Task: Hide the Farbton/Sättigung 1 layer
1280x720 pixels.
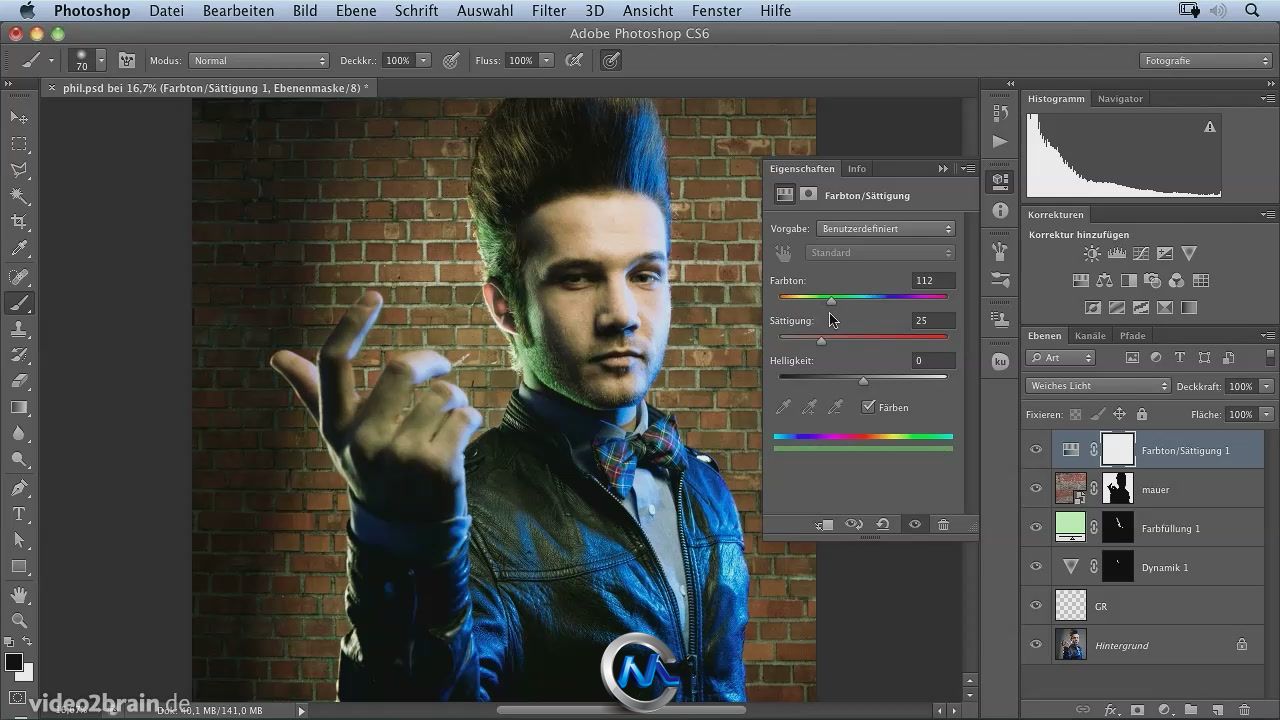Action: click(x=1036, y=450)
